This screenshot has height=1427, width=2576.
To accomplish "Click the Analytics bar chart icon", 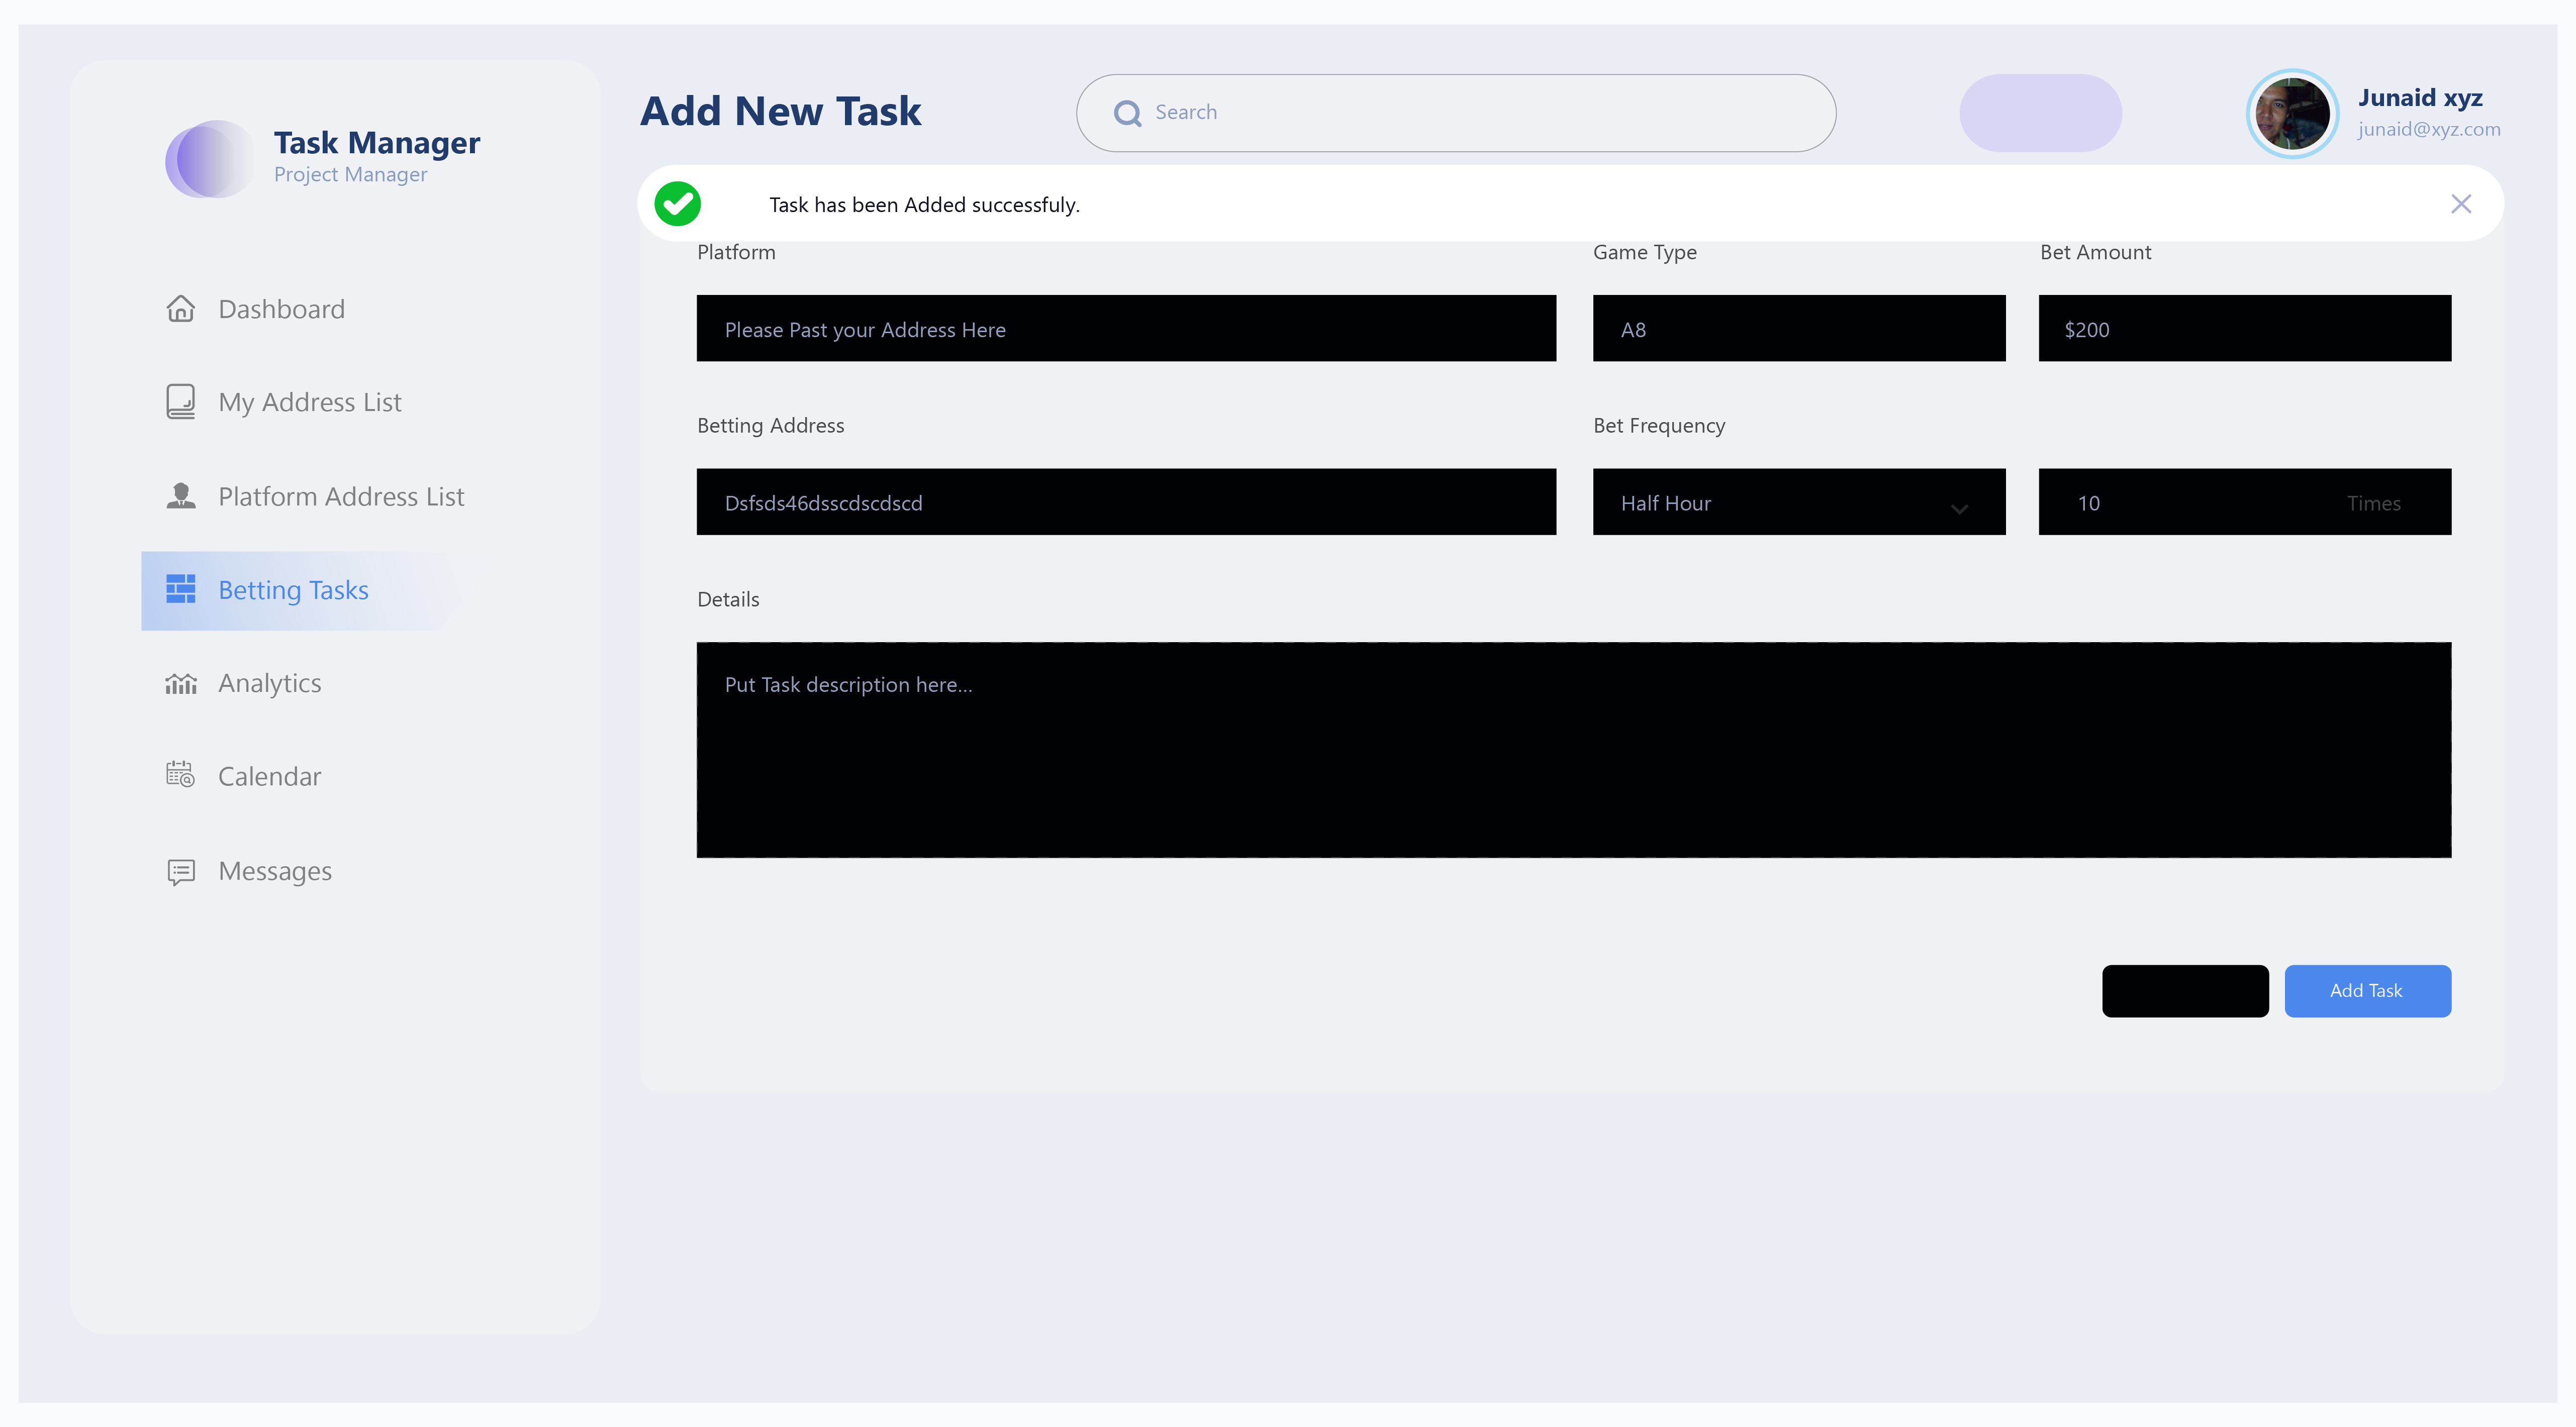I will pos(180,684).
